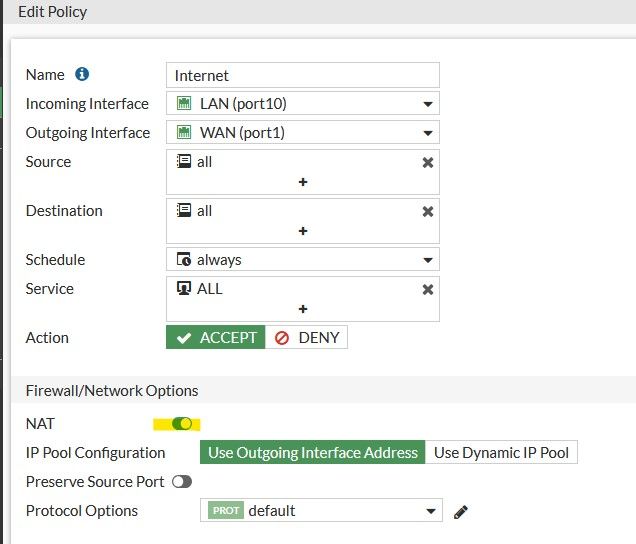Click the plus icon to add Source
636x544 pixels.
(302, 182)
